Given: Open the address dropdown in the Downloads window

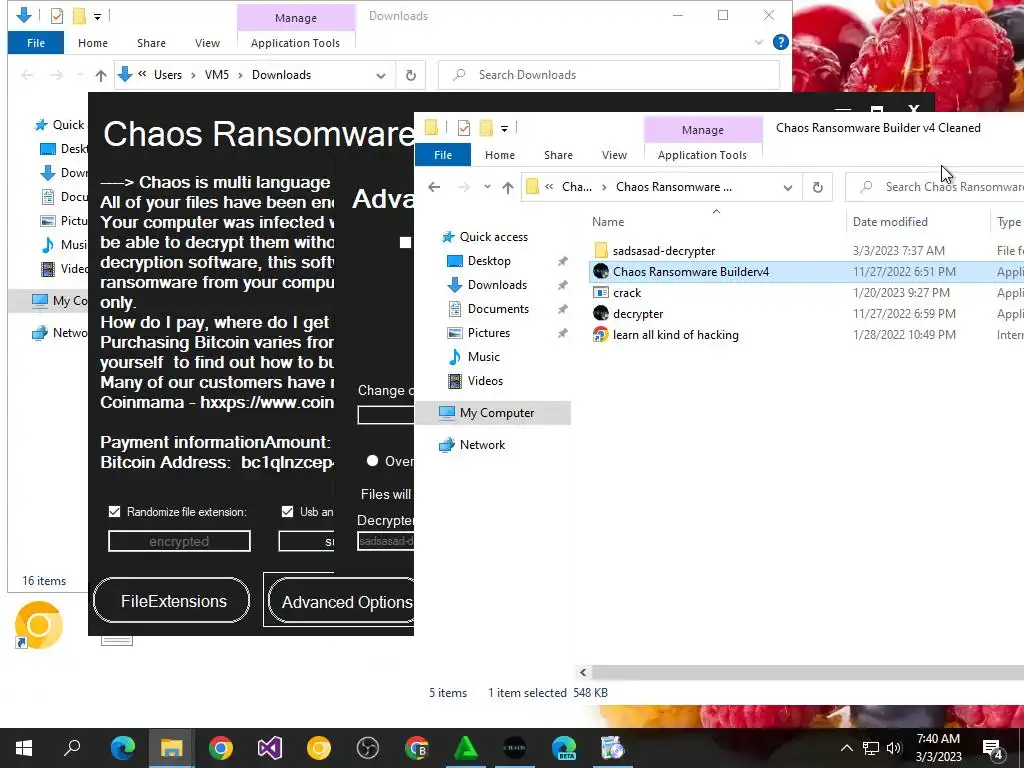Looking at the screenshot, I should [381, 75].
